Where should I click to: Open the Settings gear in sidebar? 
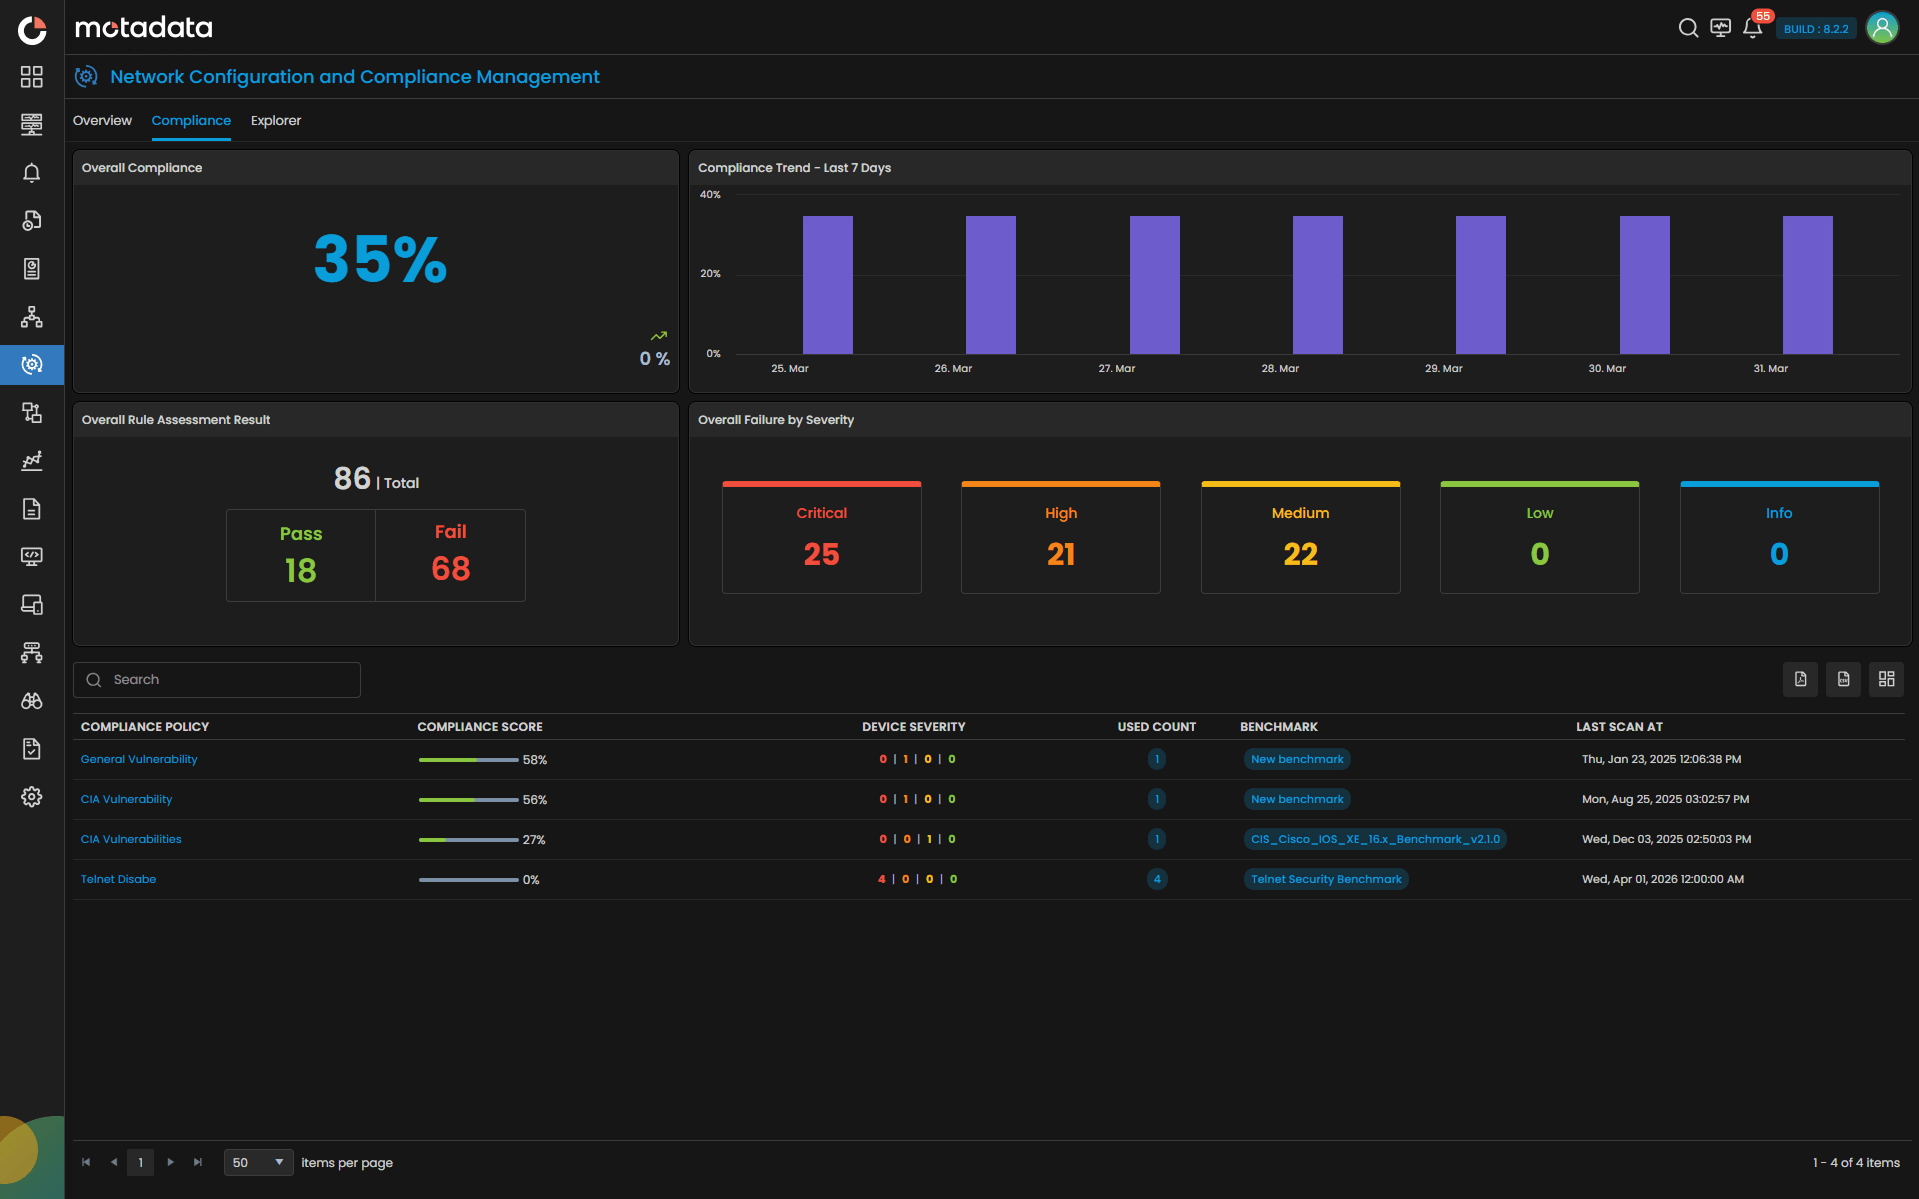32,796
